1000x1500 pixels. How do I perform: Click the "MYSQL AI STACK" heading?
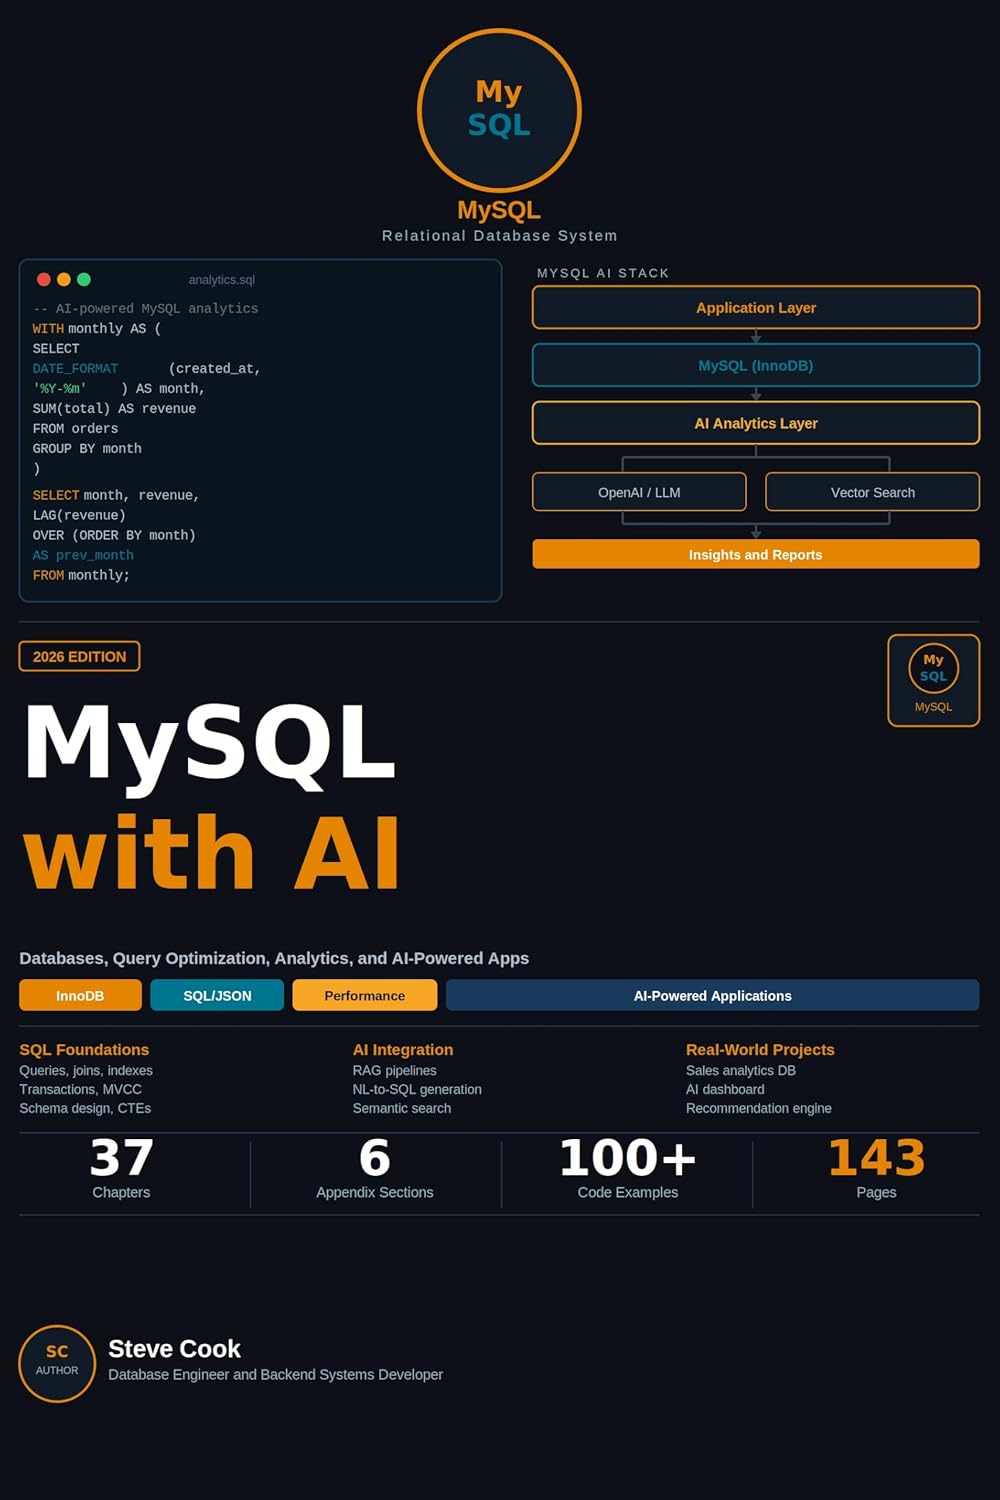(x=603, y=273)
